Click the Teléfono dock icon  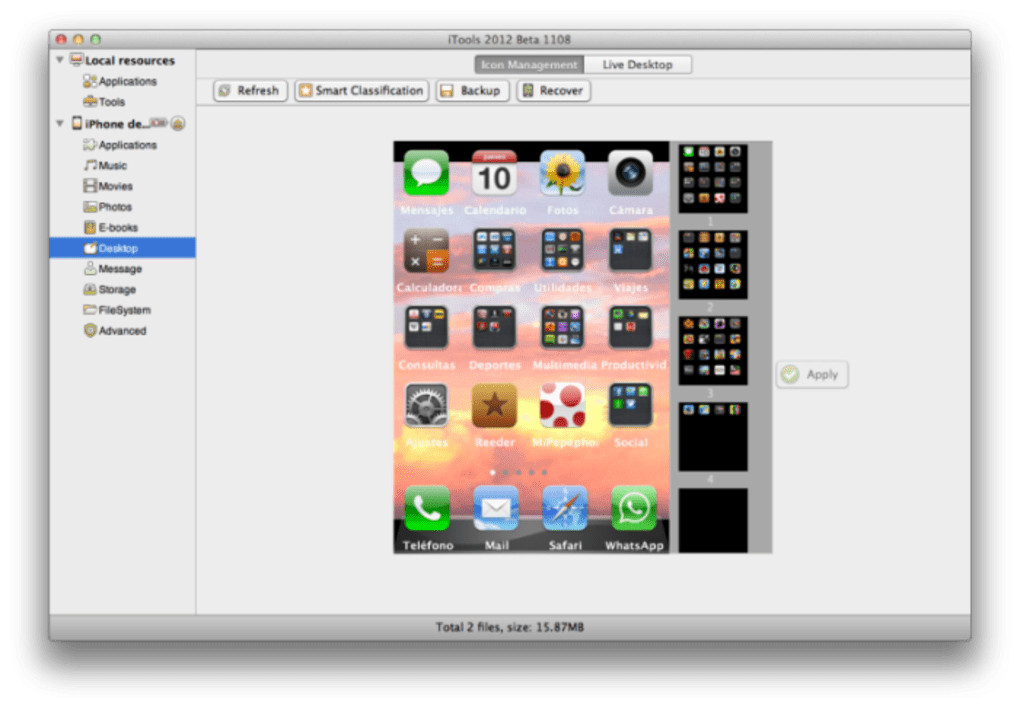point(427,508)
